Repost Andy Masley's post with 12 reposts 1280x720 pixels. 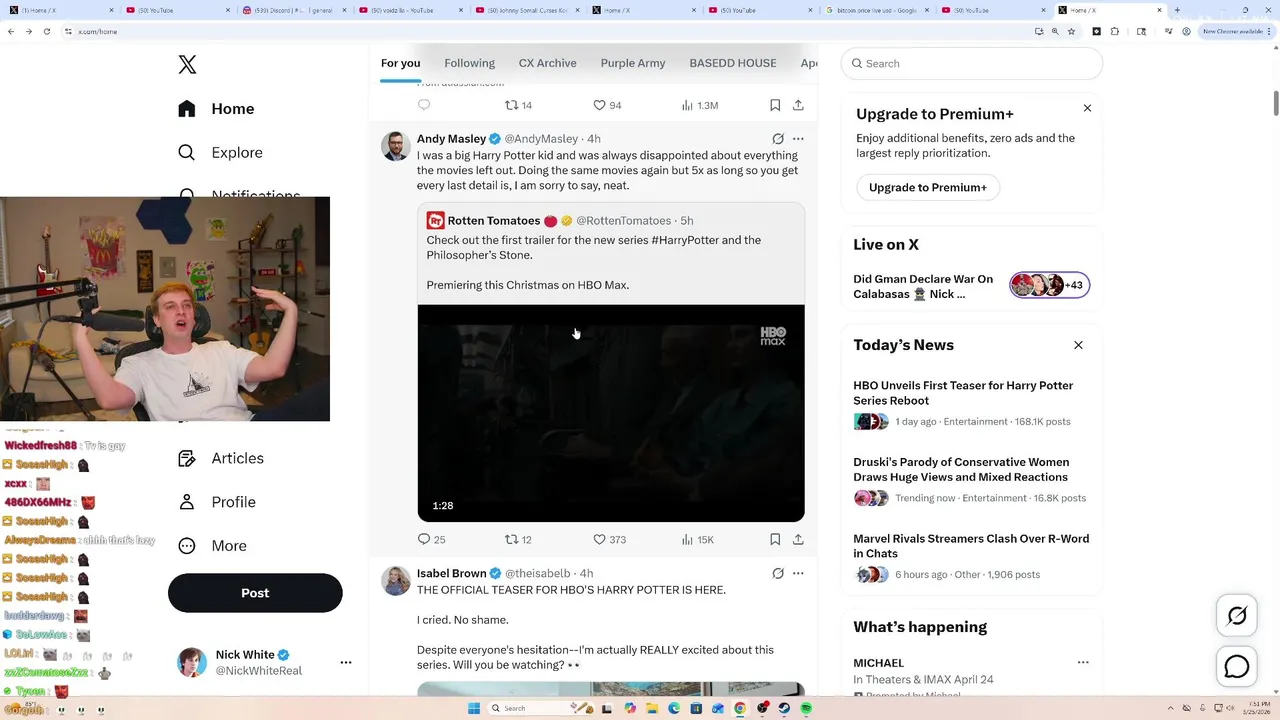pos(518,539)
